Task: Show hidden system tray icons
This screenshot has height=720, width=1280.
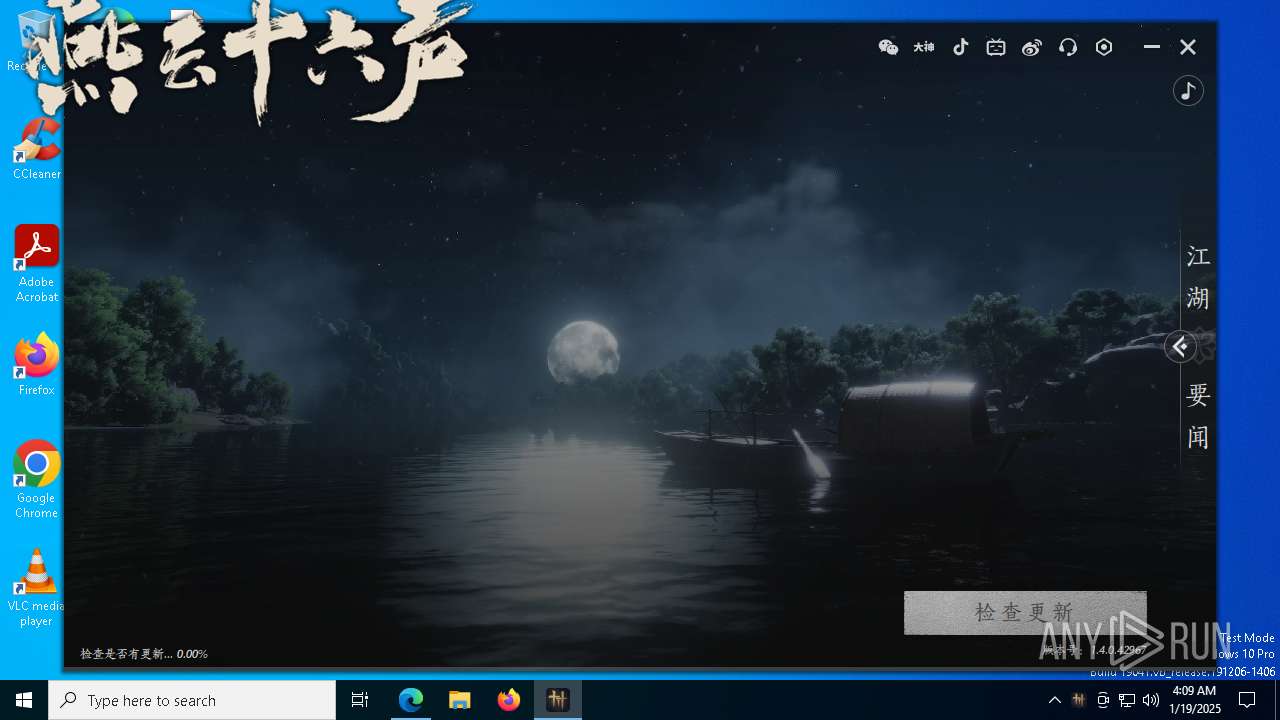Action: coord(1054,700)
